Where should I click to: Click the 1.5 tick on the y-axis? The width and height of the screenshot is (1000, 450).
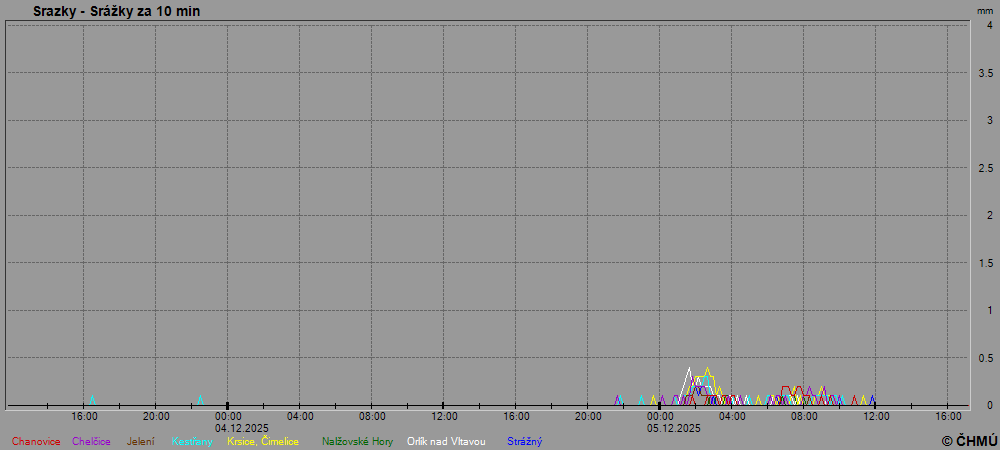(x=985, y=262)
